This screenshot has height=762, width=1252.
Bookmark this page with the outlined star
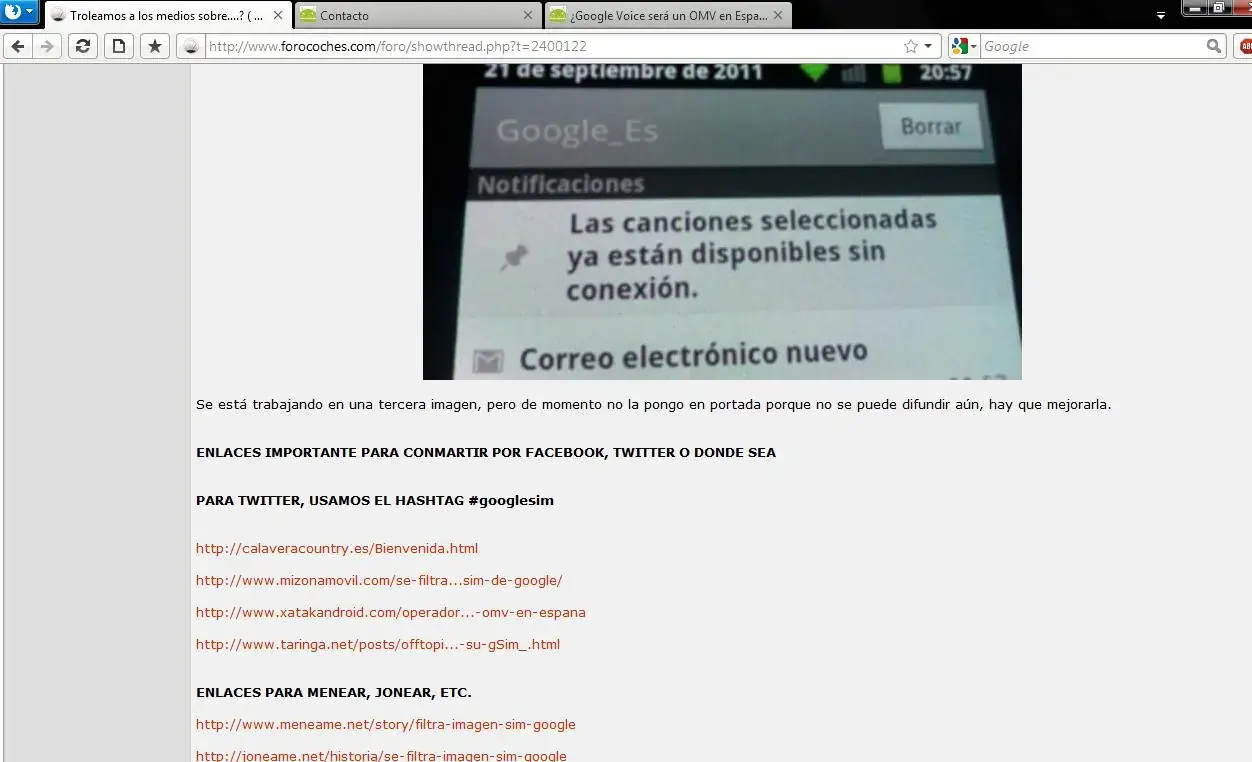pos(911,46)
